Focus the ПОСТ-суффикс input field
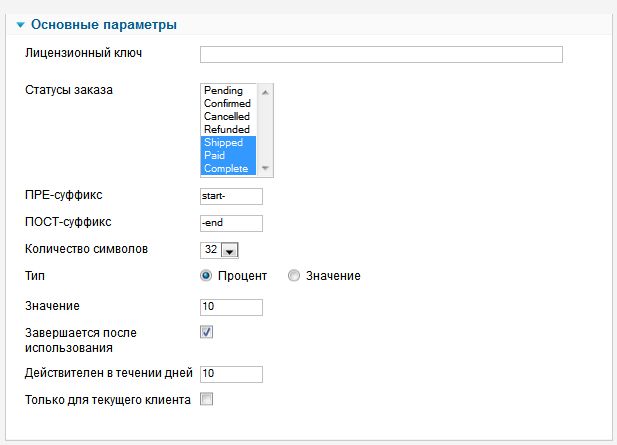The width and height of the screenshot is (617, 445). tap(231, 223)
